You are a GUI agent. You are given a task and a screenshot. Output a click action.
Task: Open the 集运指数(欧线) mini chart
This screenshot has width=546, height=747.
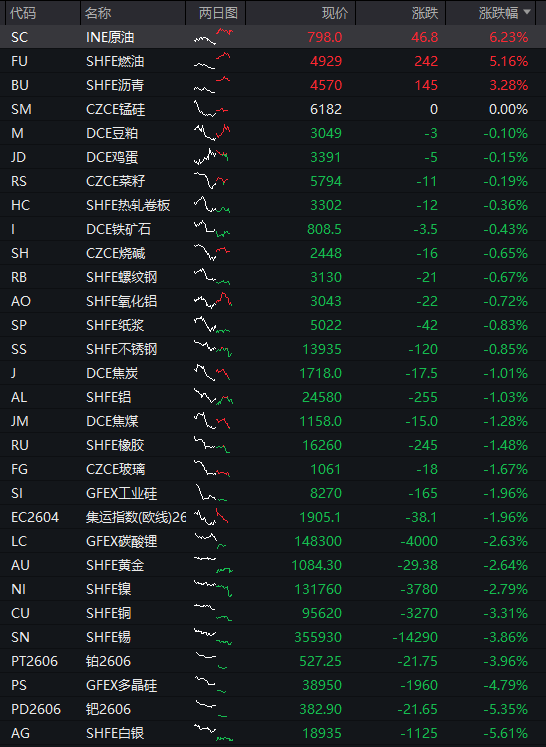tap(212, 517)
